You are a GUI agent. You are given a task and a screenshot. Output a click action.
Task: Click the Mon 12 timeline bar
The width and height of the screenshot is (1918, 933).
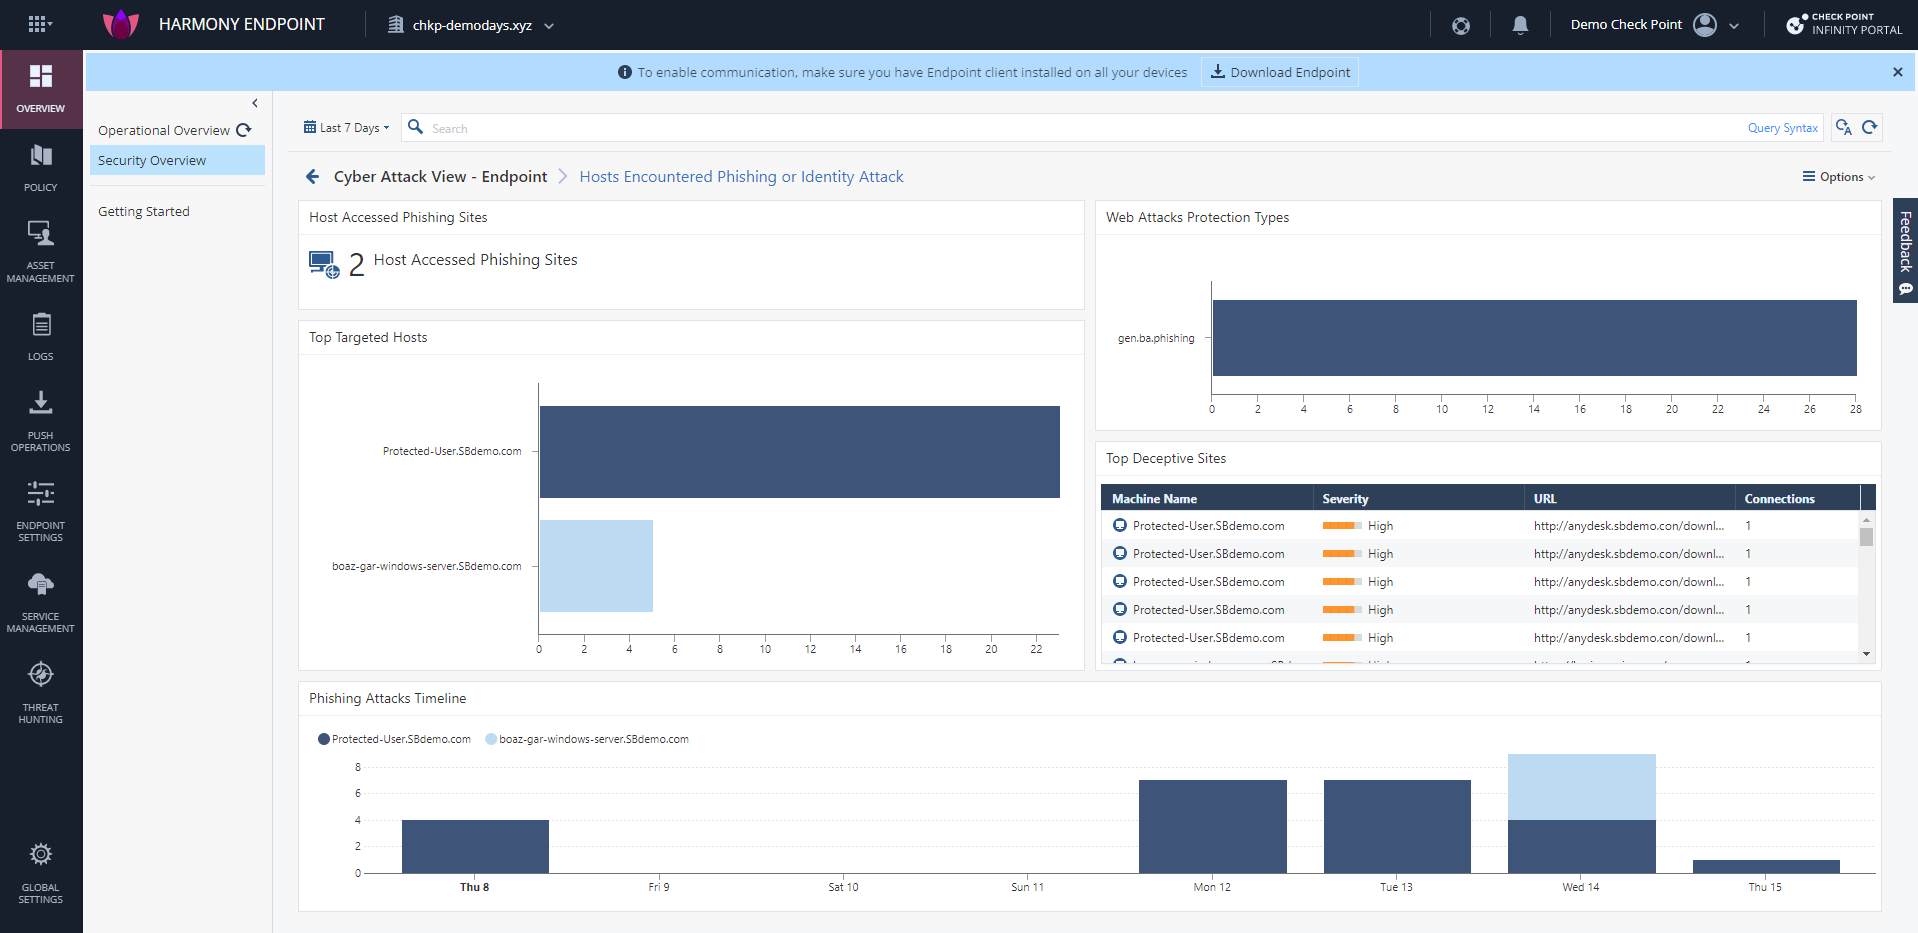pyautogui.click(x=1212, y=826)
